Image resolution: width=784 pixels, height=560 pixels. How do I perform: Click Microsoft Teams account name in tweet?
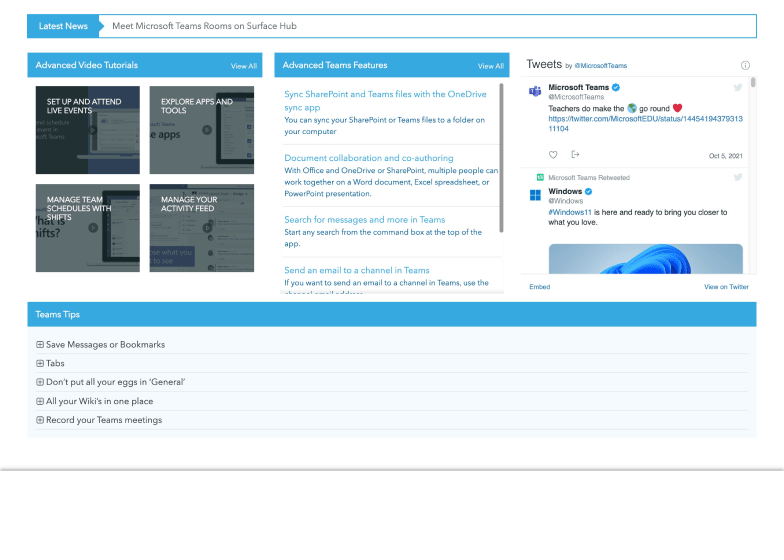[578, 87]
